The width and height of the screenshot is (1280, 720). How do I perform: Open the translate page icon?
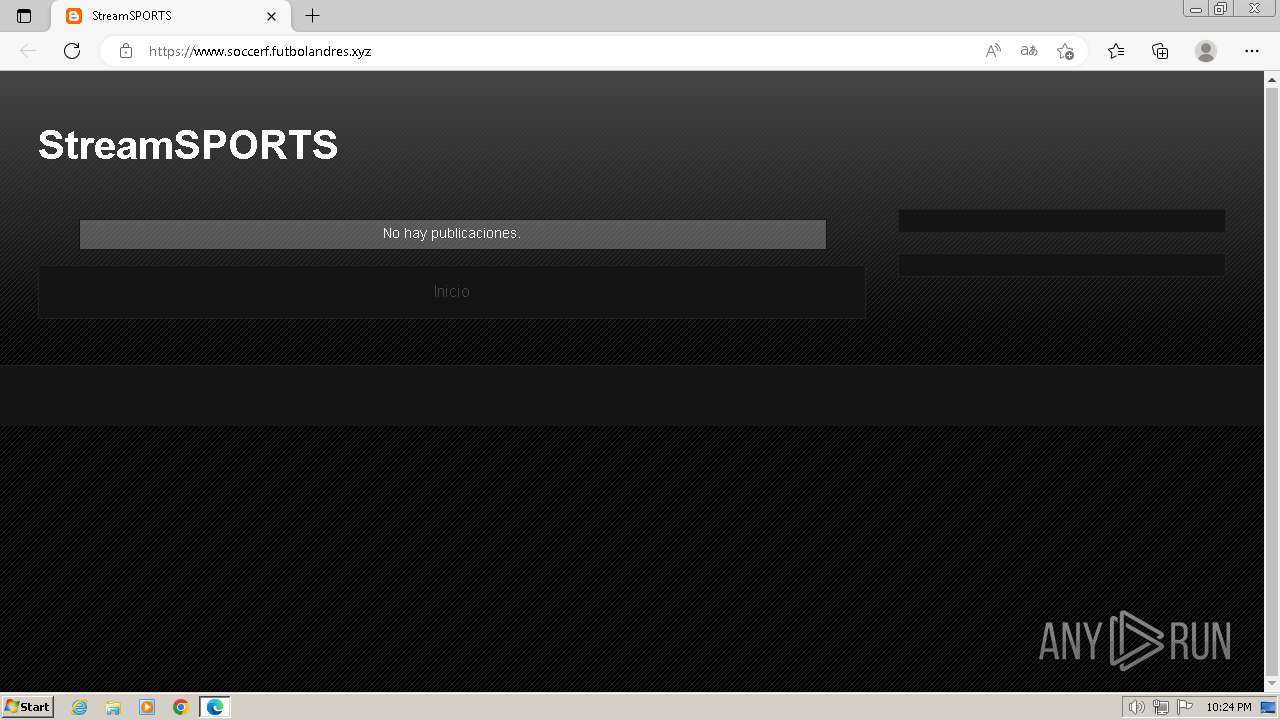coord(1029,51)
